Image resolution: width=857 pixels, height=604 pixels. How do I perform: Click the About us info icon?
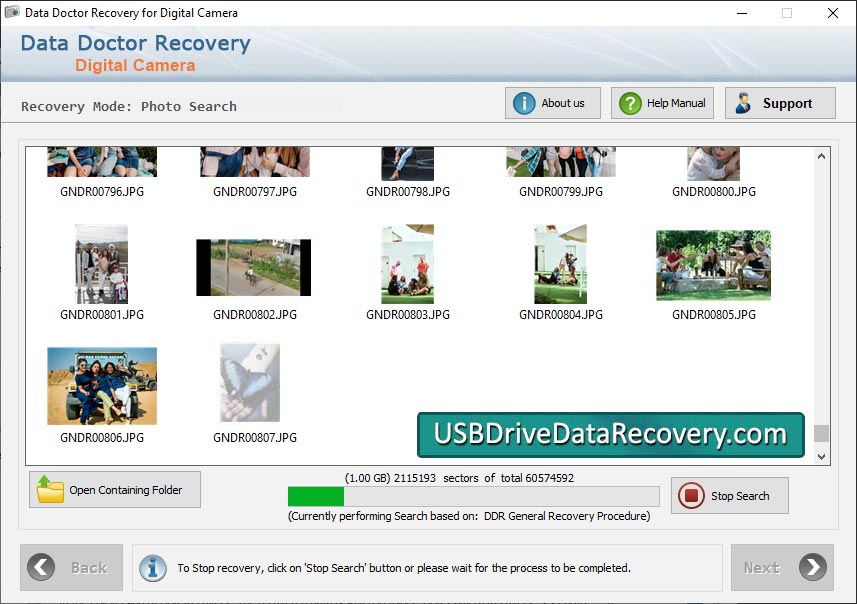[x=524, y=103]
